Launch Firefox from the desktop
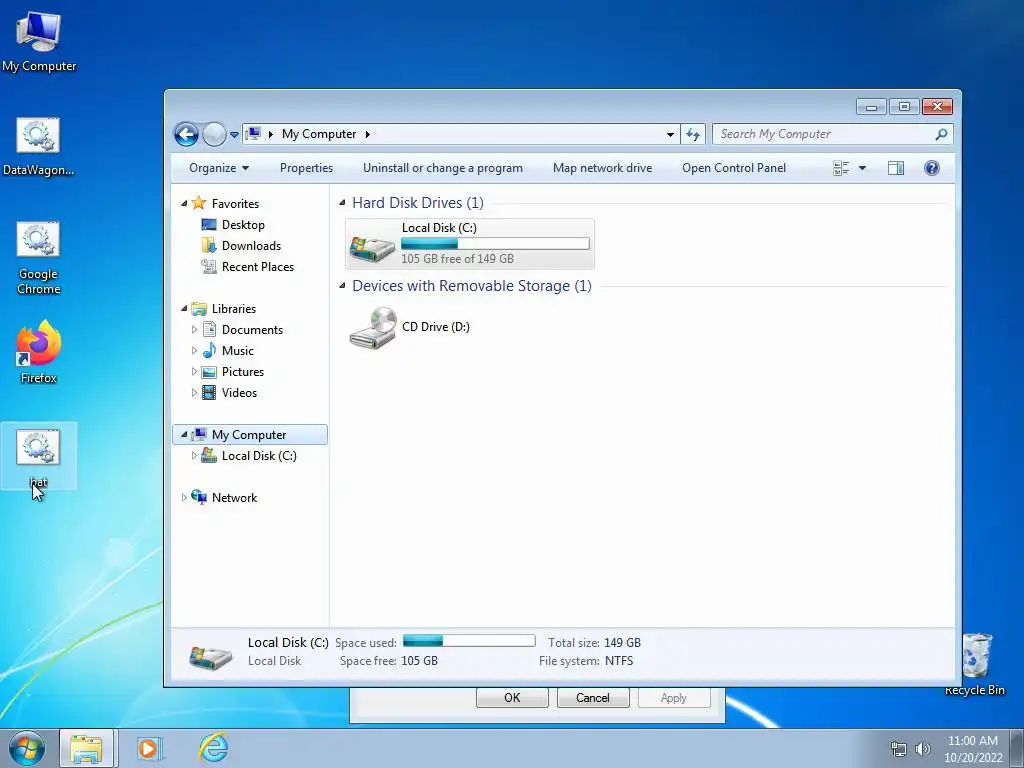Viewport: 1024px width, 768px height. 39,351
